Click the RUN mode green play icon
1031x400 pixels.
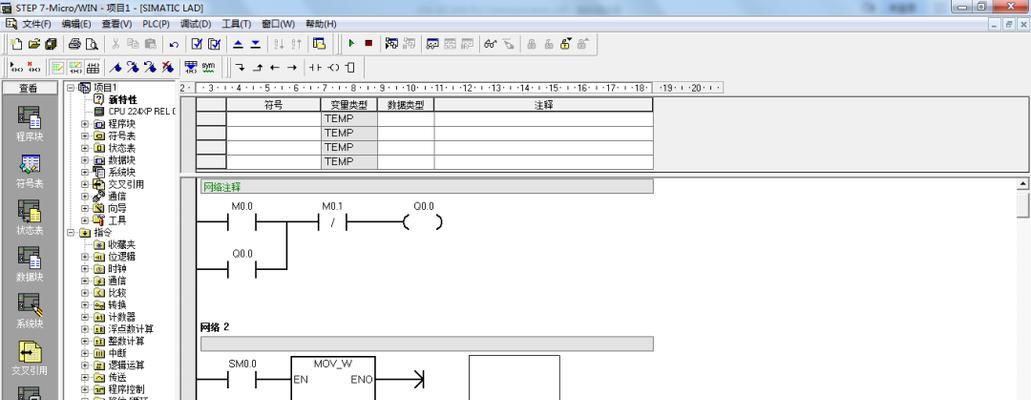(x=351, y=44)
